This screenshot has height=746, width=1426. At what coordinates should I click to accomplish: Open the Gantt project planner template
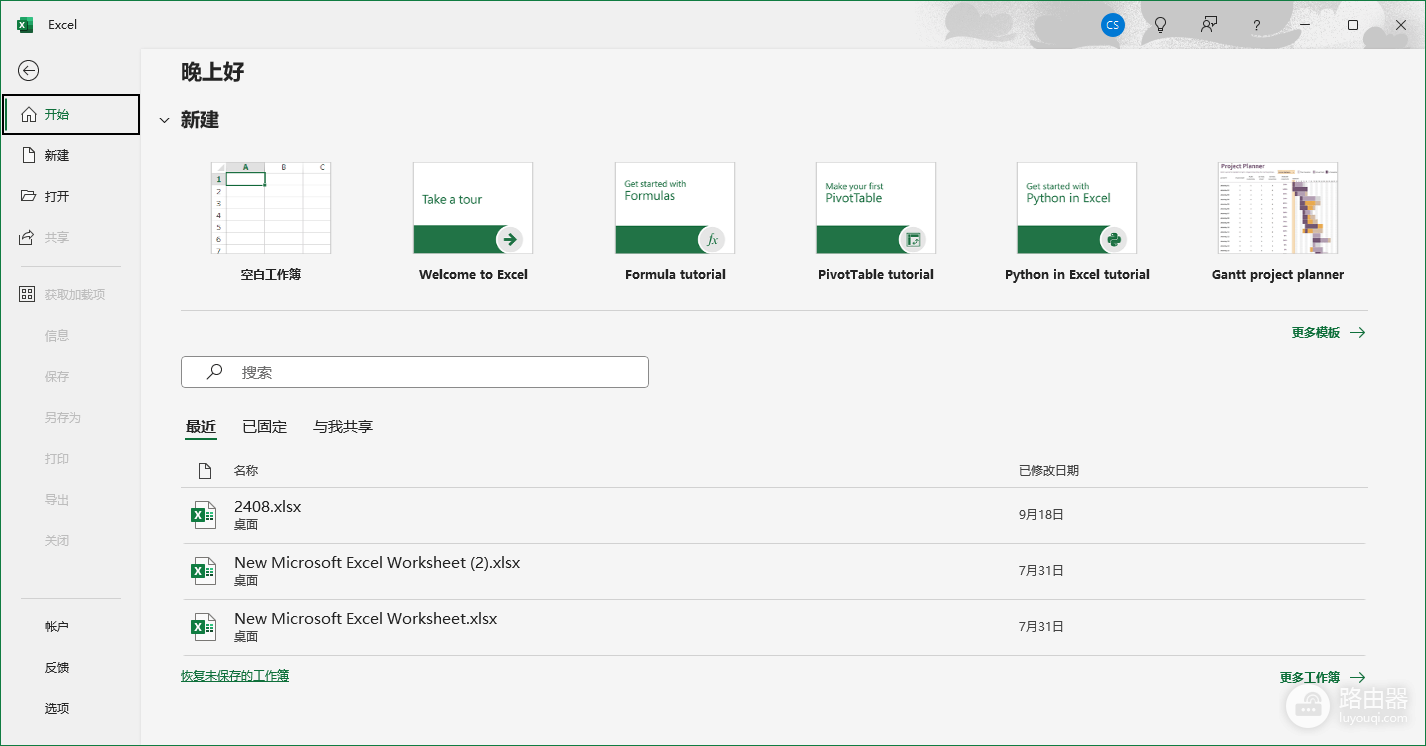pyautogui.click(x=1278, y=208)
